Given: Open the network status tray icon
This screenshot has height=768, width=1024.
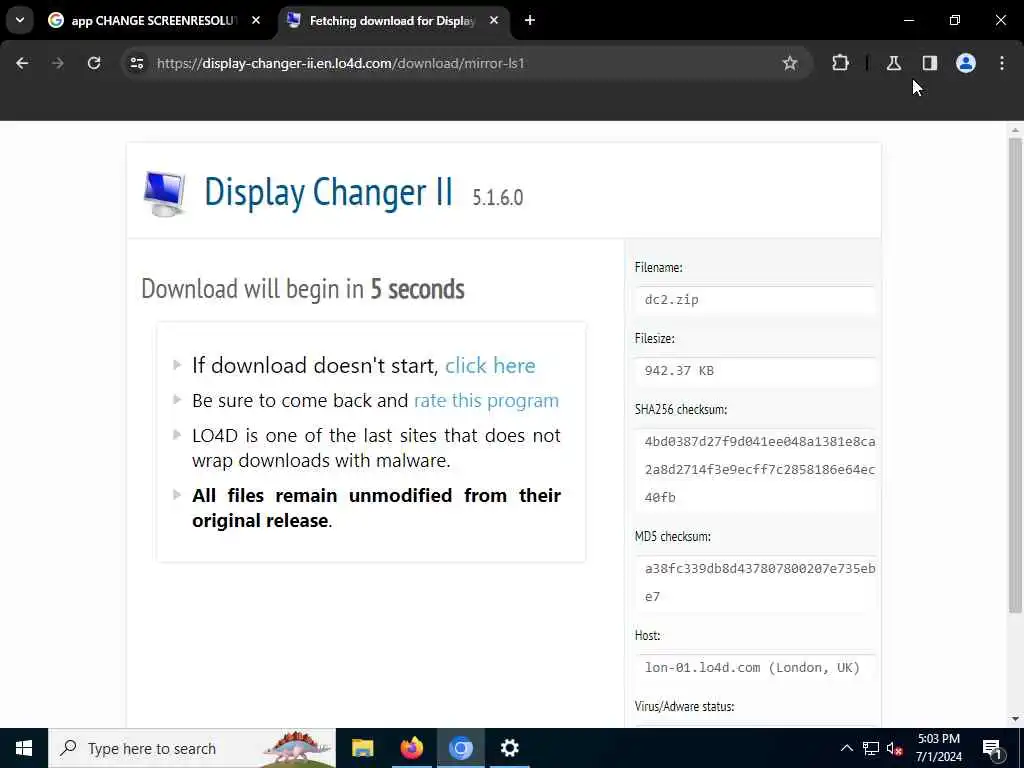Looking at the screenshot, I should (x=871, y=748).
